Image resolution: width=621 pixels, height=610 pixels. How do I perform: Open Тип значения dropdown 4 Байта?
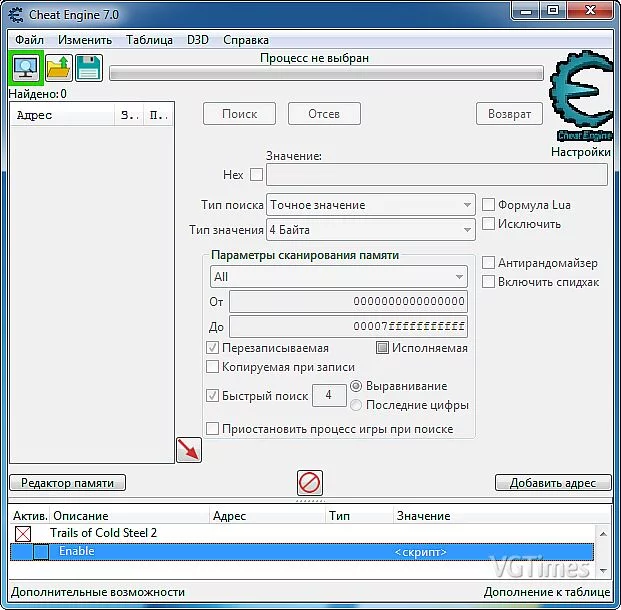371,230
